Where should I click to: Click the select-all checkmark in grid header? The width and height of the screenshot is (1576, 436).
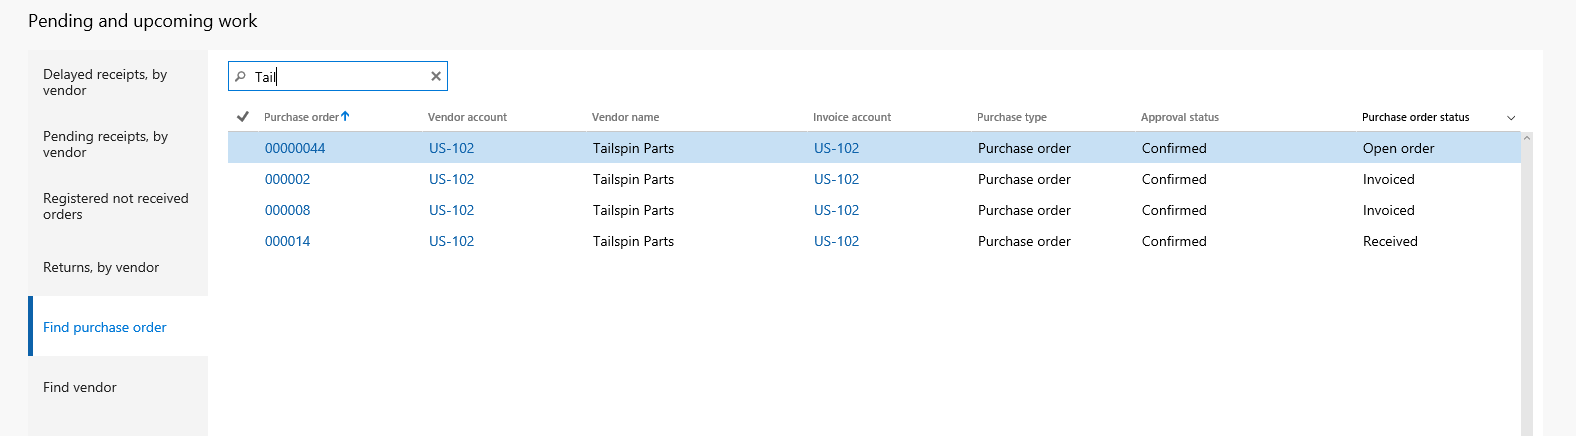(242, 117)
